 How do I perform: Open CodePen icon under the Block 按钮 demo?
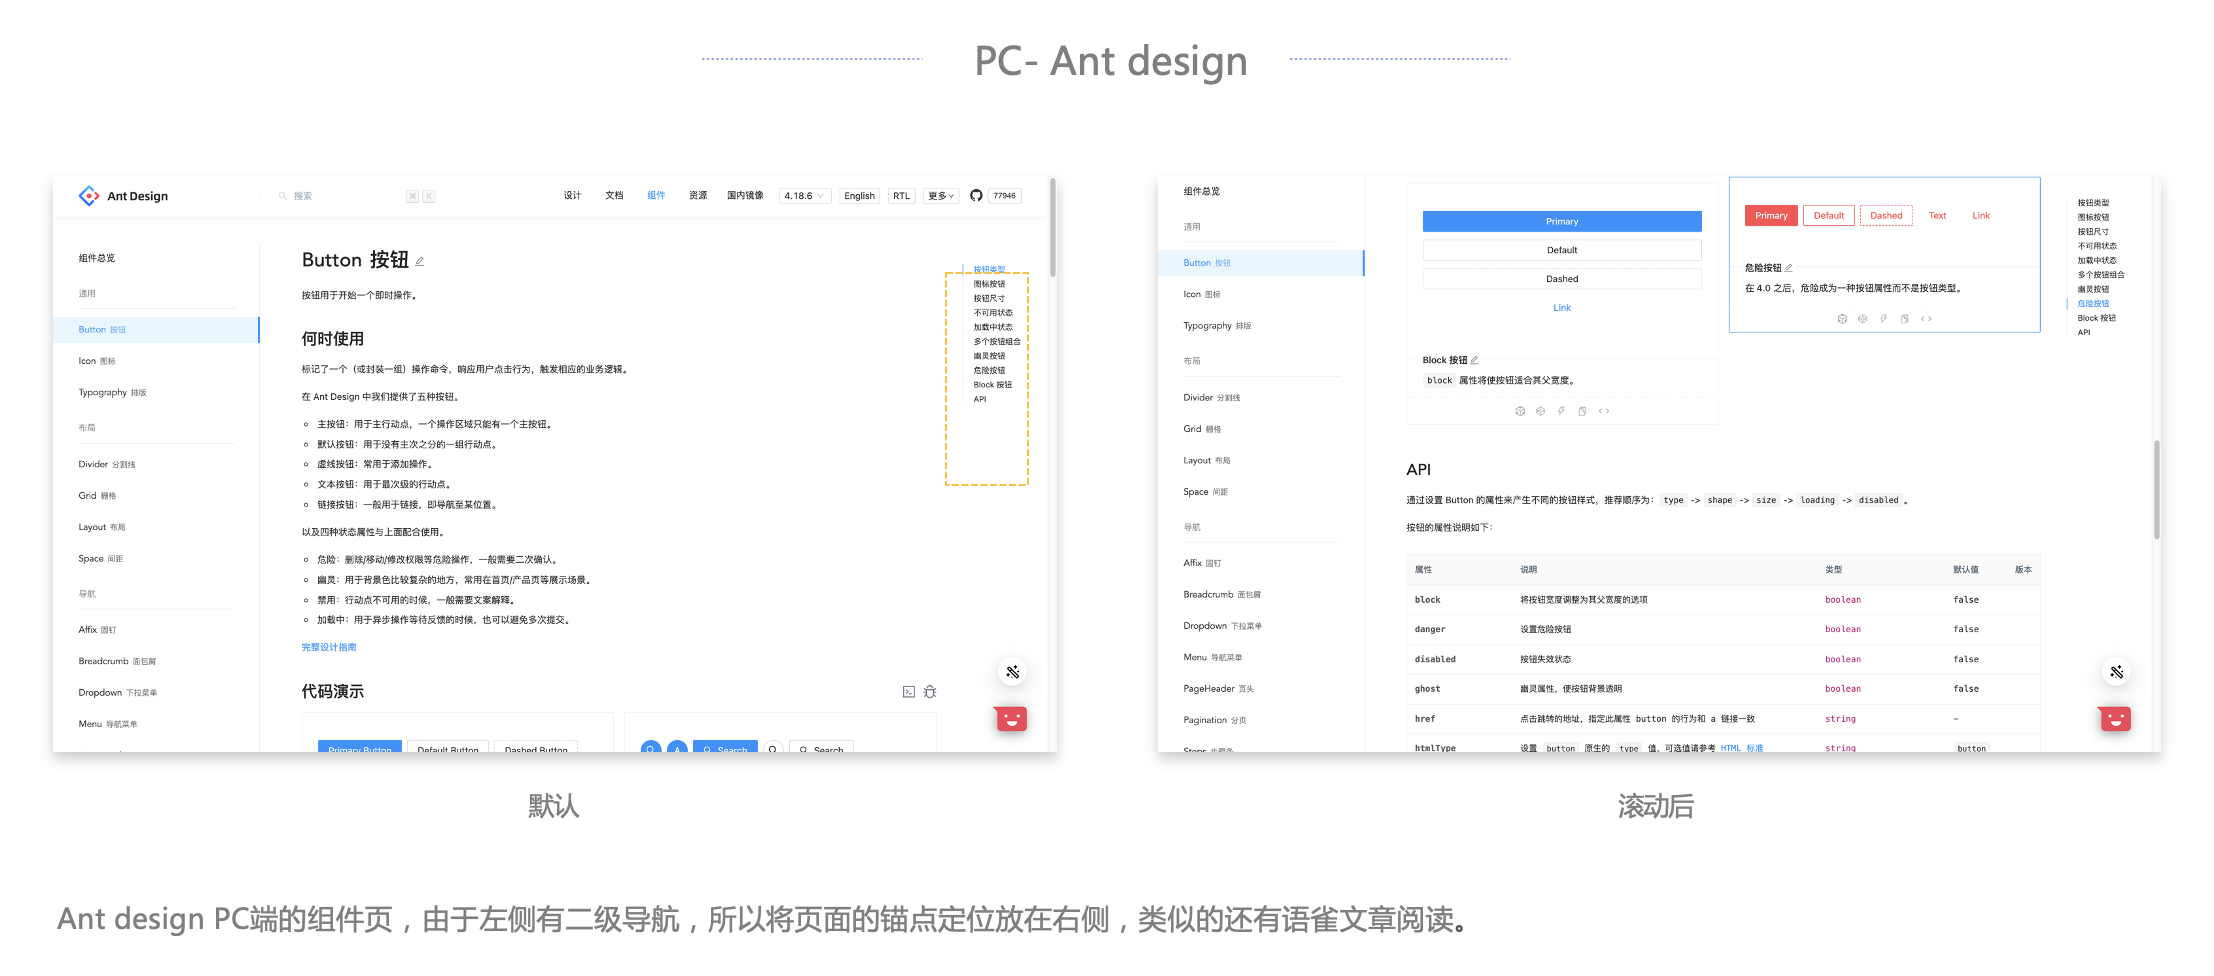point(1541,411)
